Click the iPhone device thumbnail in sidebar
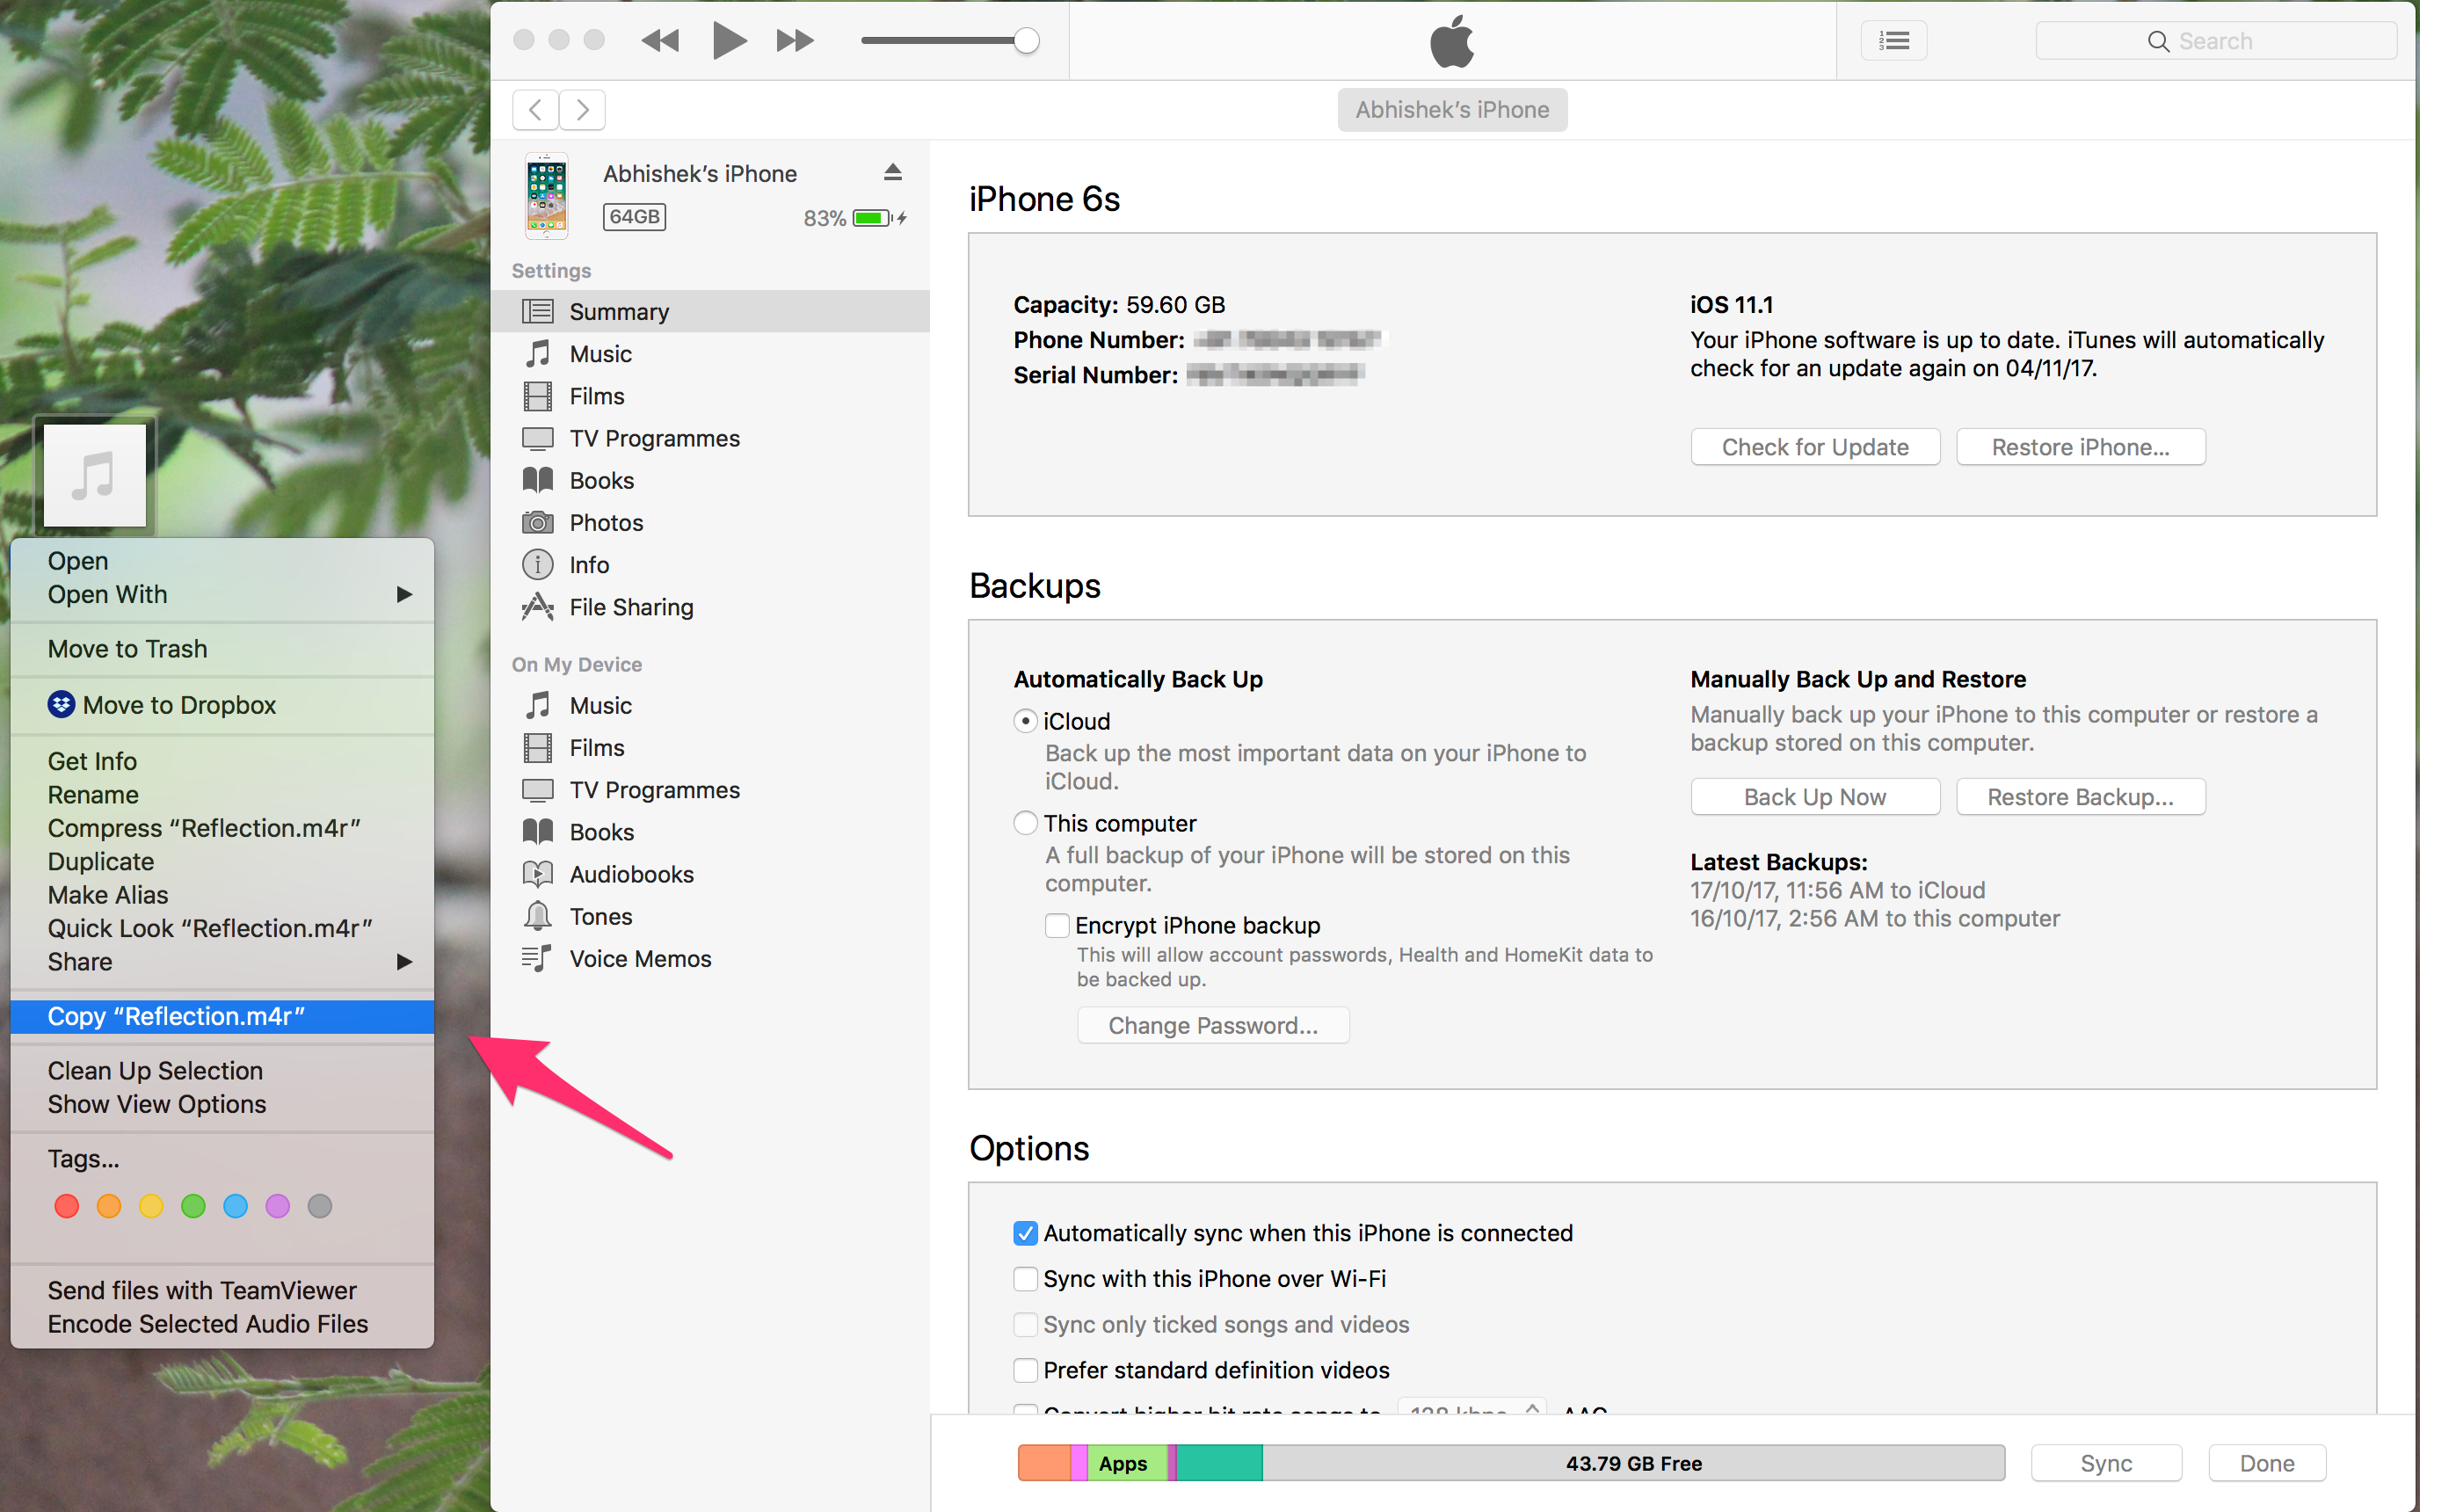The height and width of the screenshot is (1512, 2456). coord(547,196)
